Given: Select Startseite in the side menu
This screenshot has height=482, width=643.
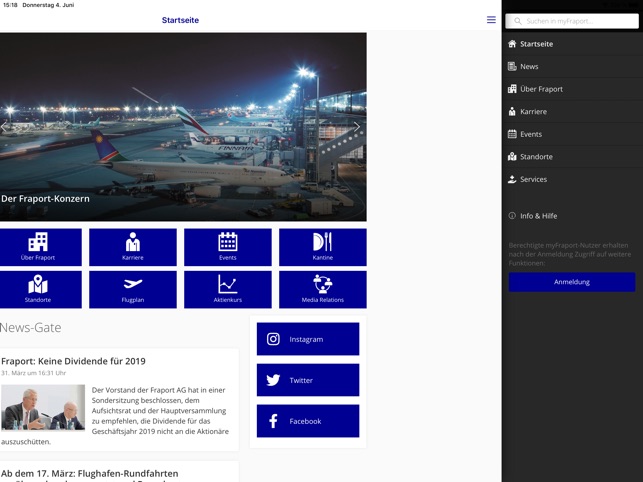Looking at the screenshot, I should tap(572, 44).
